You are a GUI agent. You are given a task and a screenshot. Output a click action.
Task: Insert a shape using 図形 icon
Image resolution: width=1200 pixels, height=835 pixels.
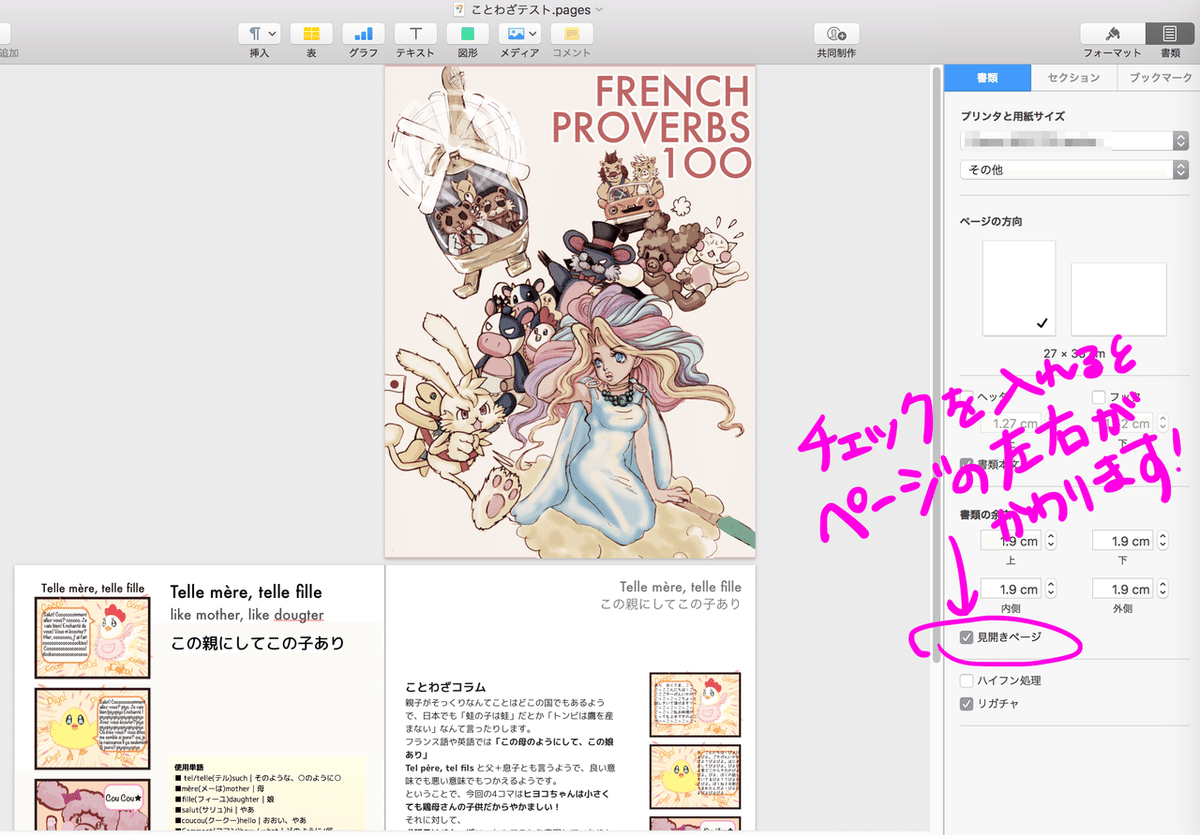[x=467, y=33]
